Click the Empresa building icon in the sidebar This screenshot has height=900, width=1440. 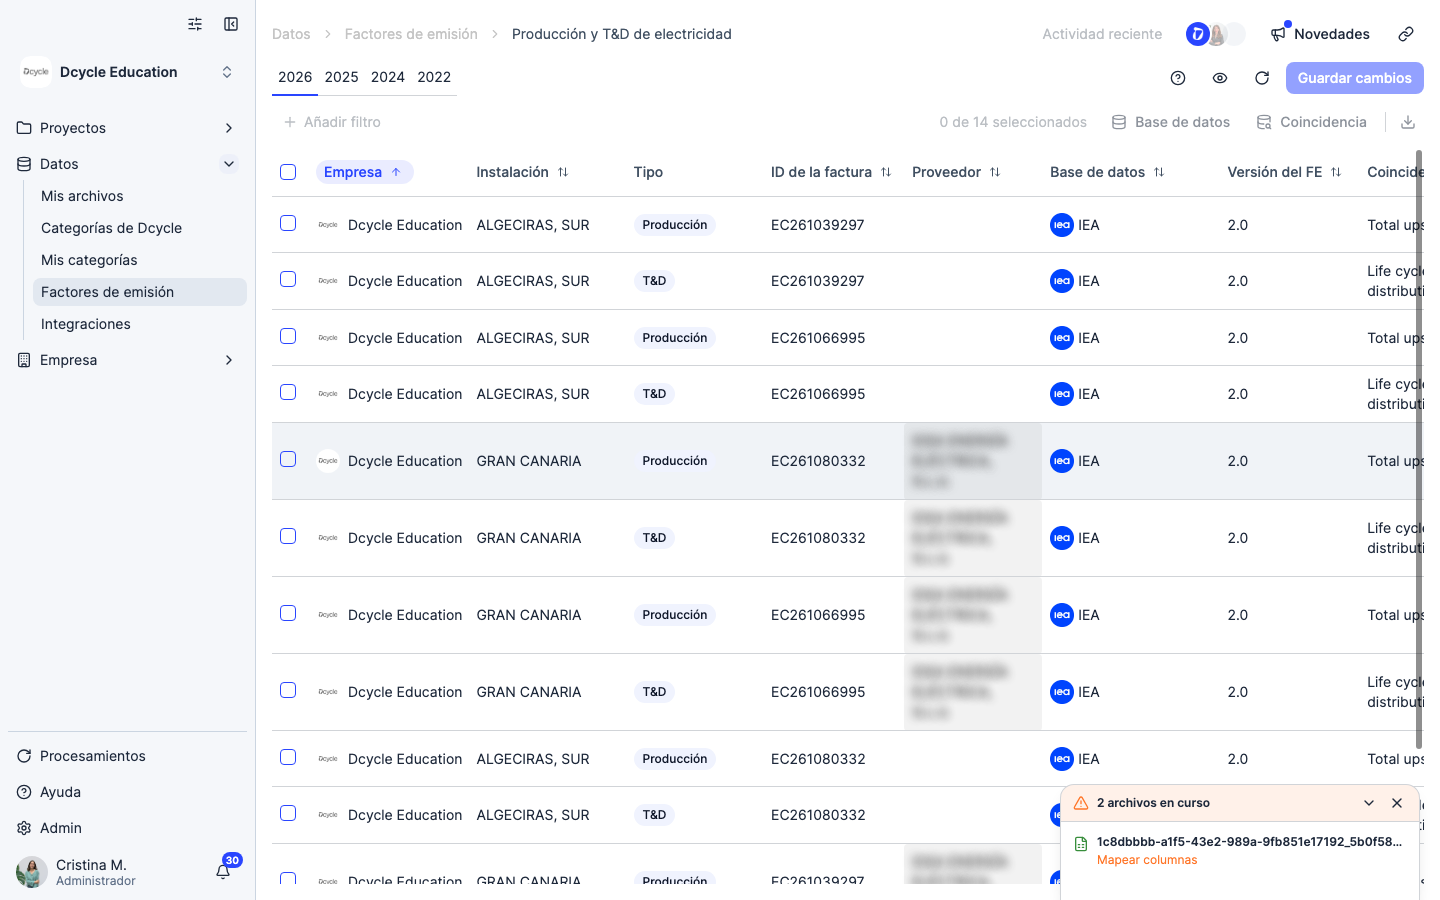tap(24, 360)
